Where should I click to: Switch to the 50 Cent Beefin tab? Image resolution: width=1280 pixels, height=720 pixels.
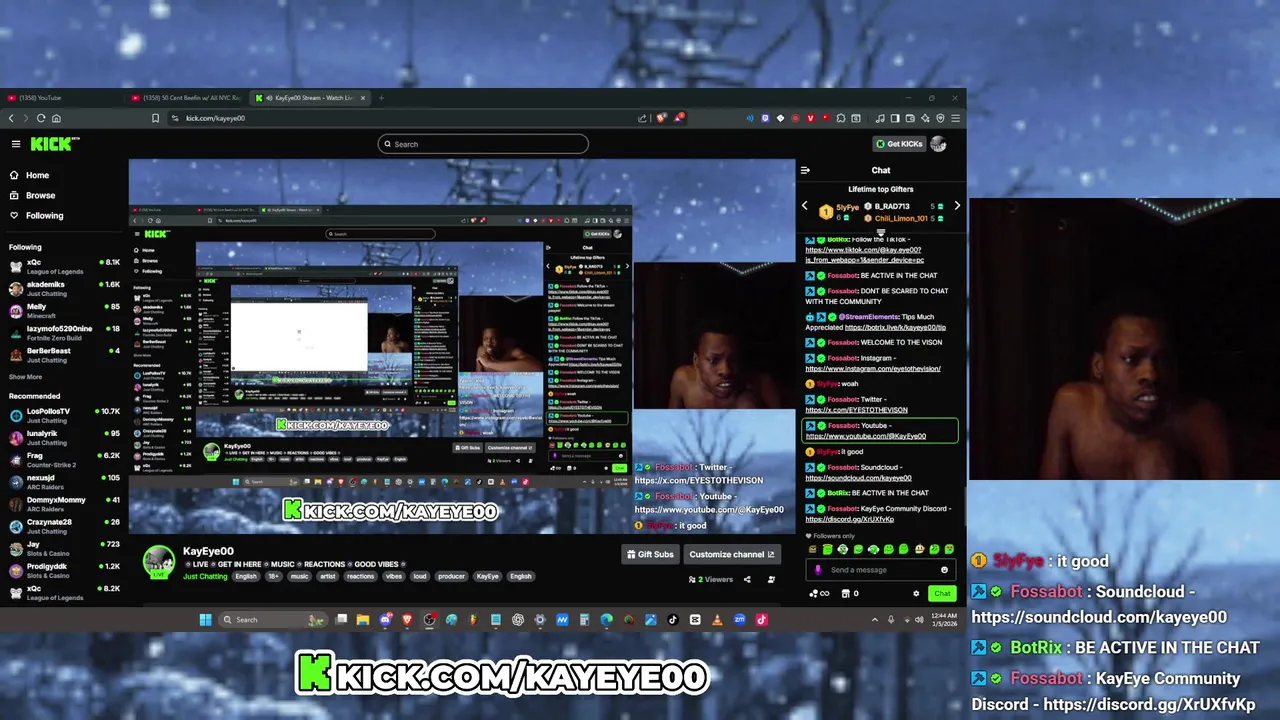pyautogui.click(x=185, y=98)
